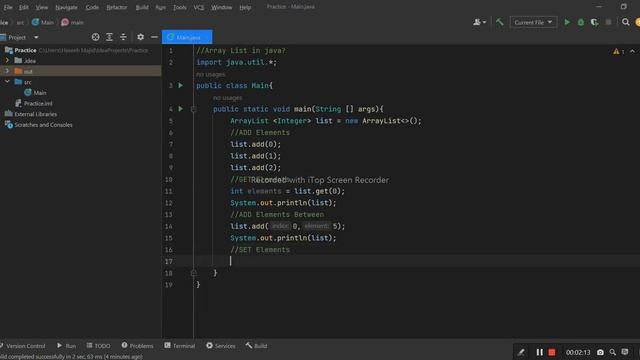Open the Run menu
The image size is (640, 360).
(161, 7)
